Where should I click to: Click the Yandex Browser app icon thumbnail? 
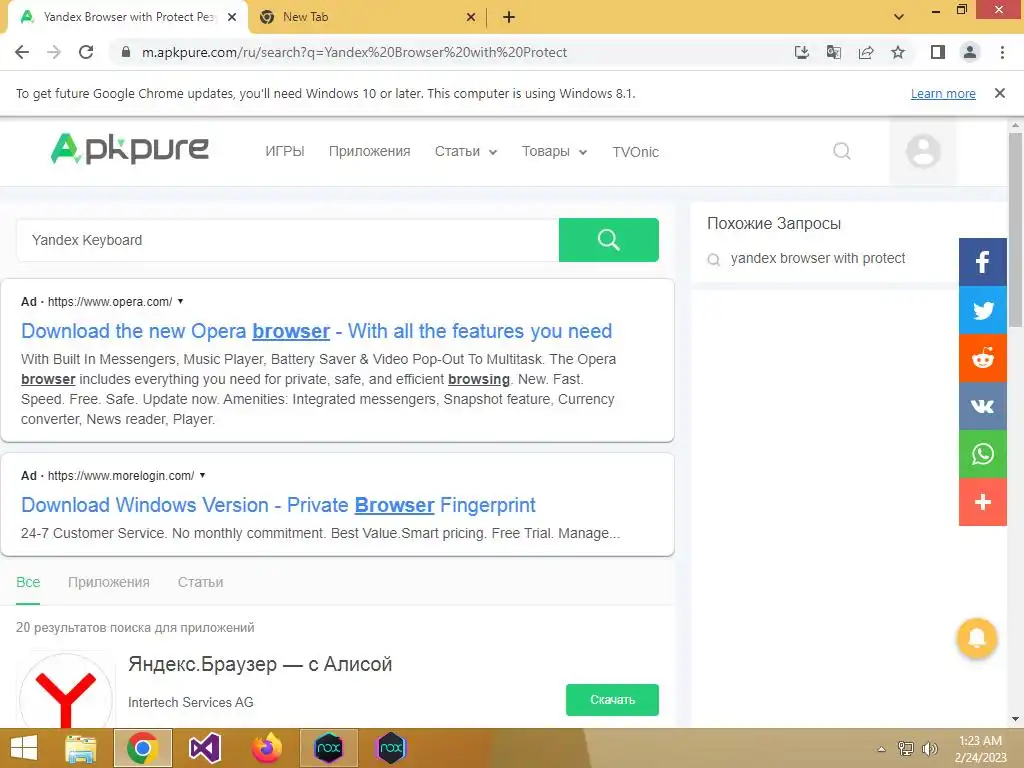pos(66,692)
